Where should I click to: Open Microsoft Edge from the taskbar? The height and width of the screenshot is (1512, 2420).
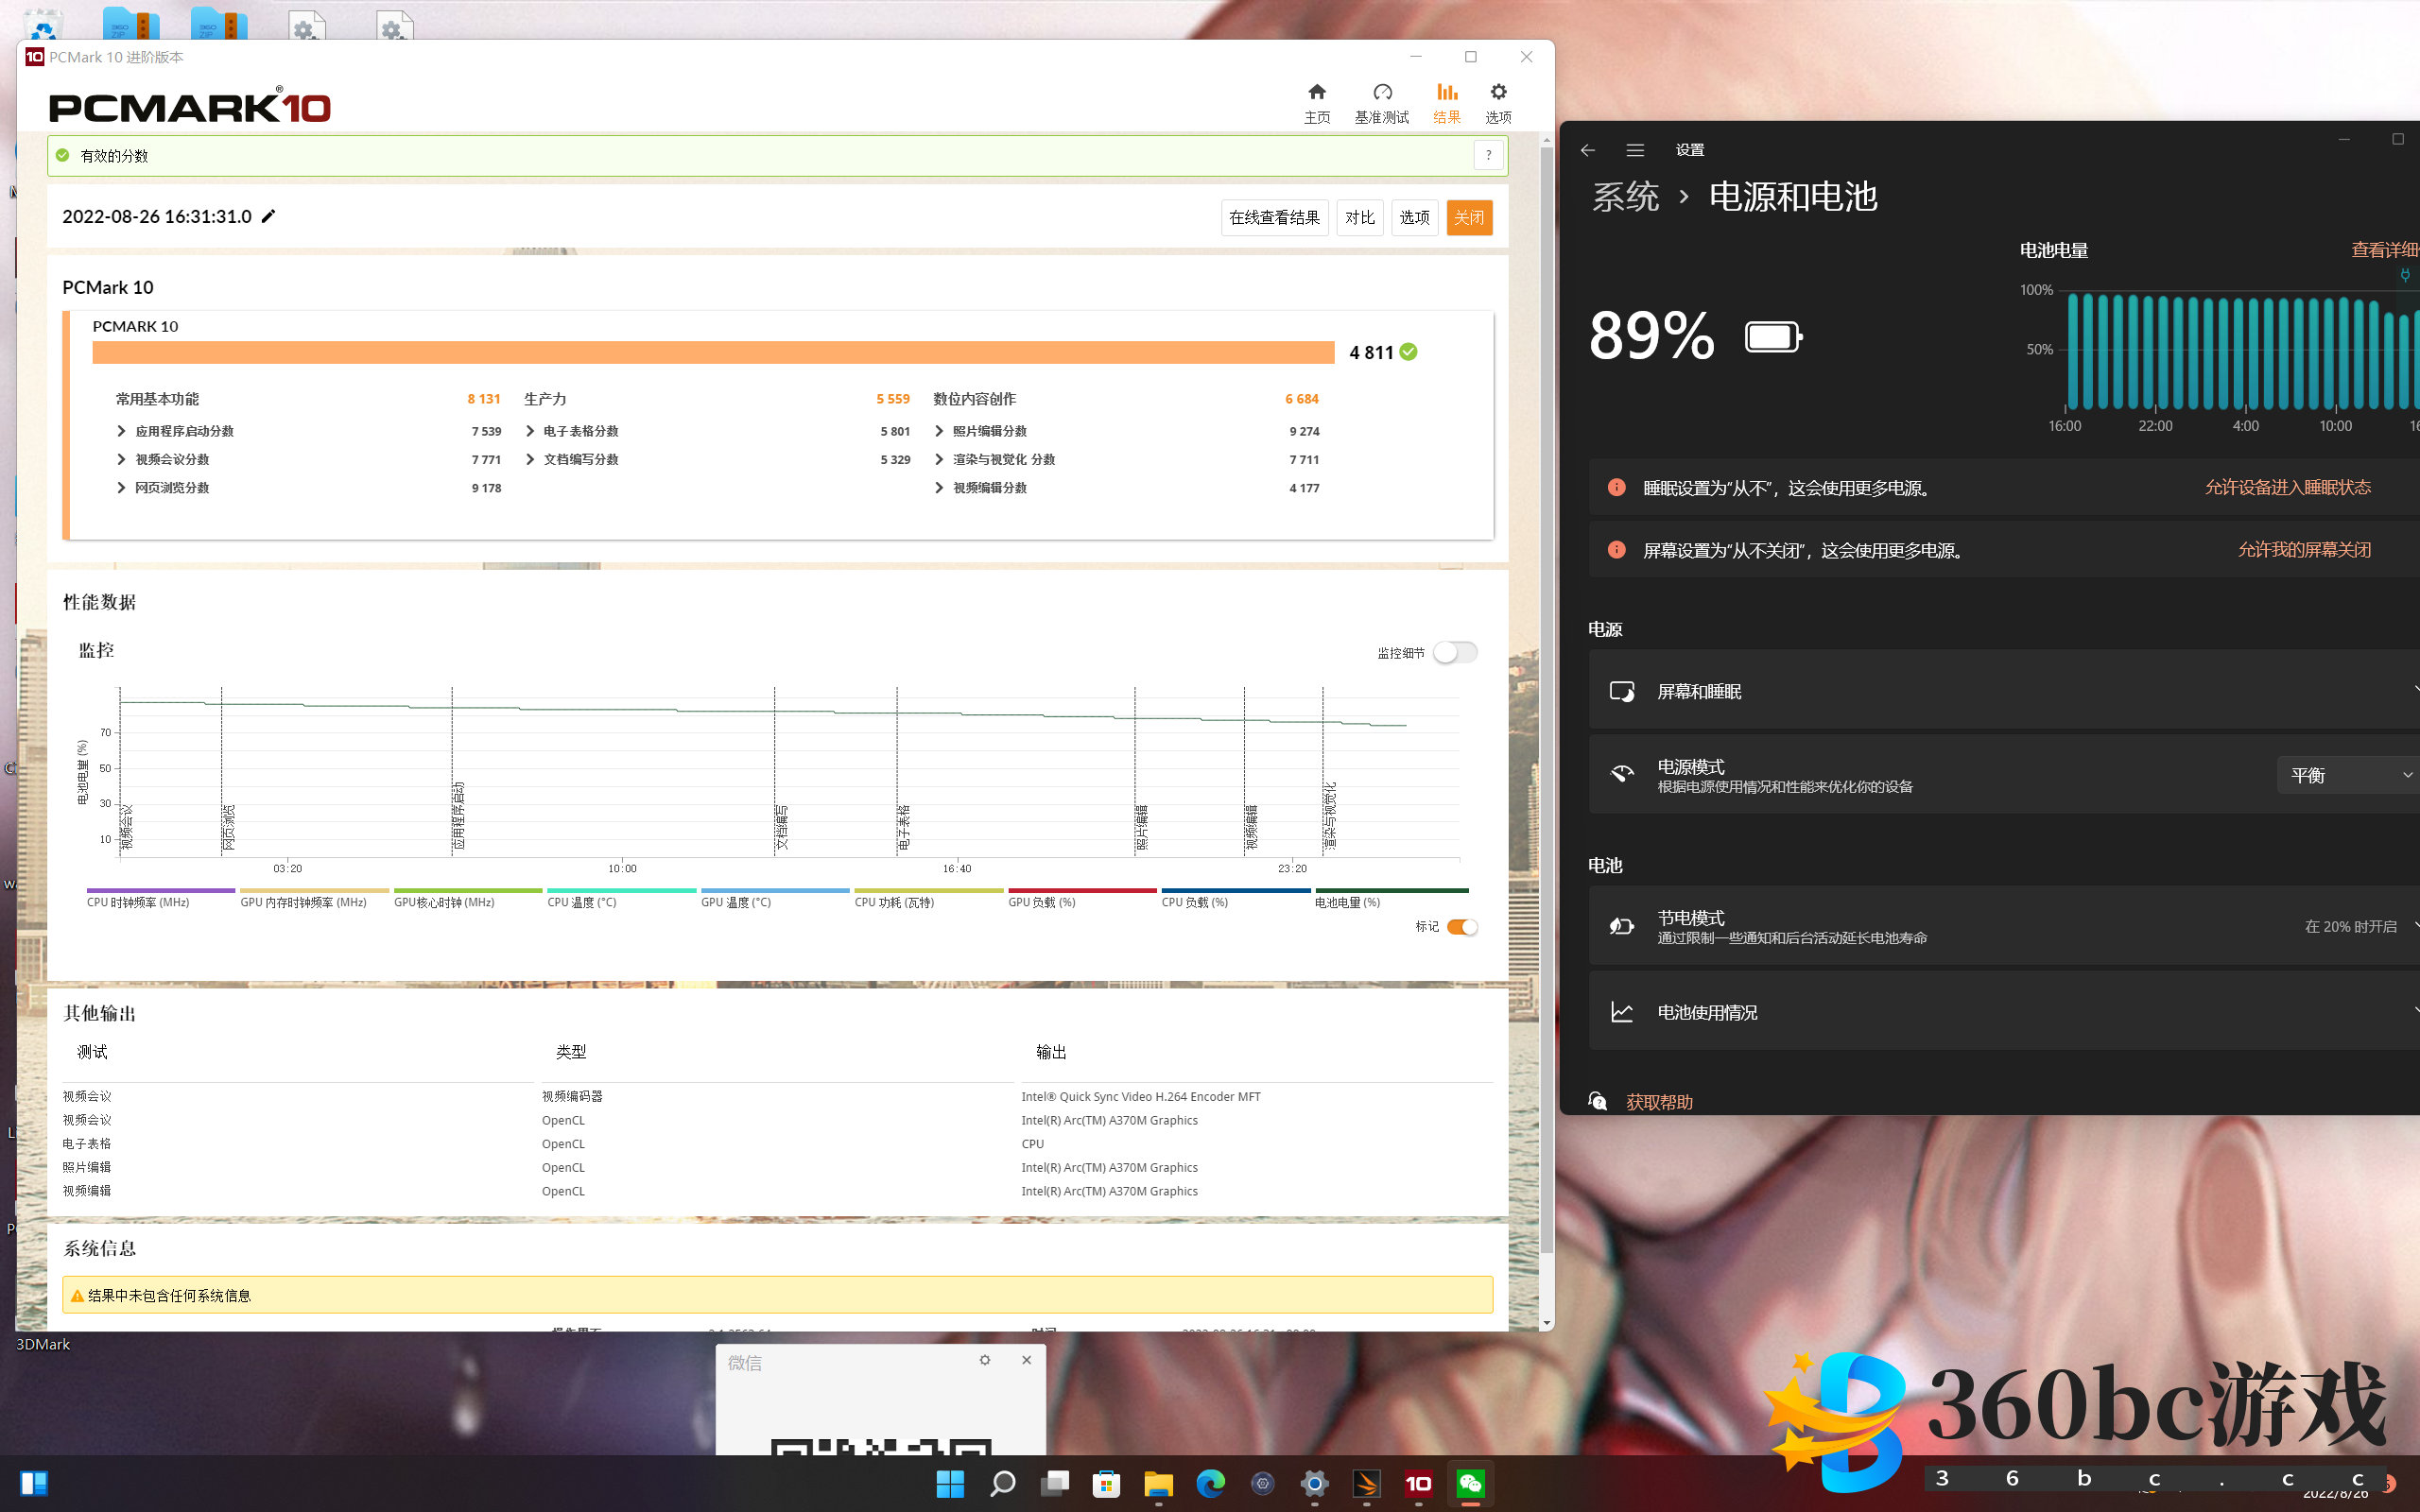click(1210, 1483)
